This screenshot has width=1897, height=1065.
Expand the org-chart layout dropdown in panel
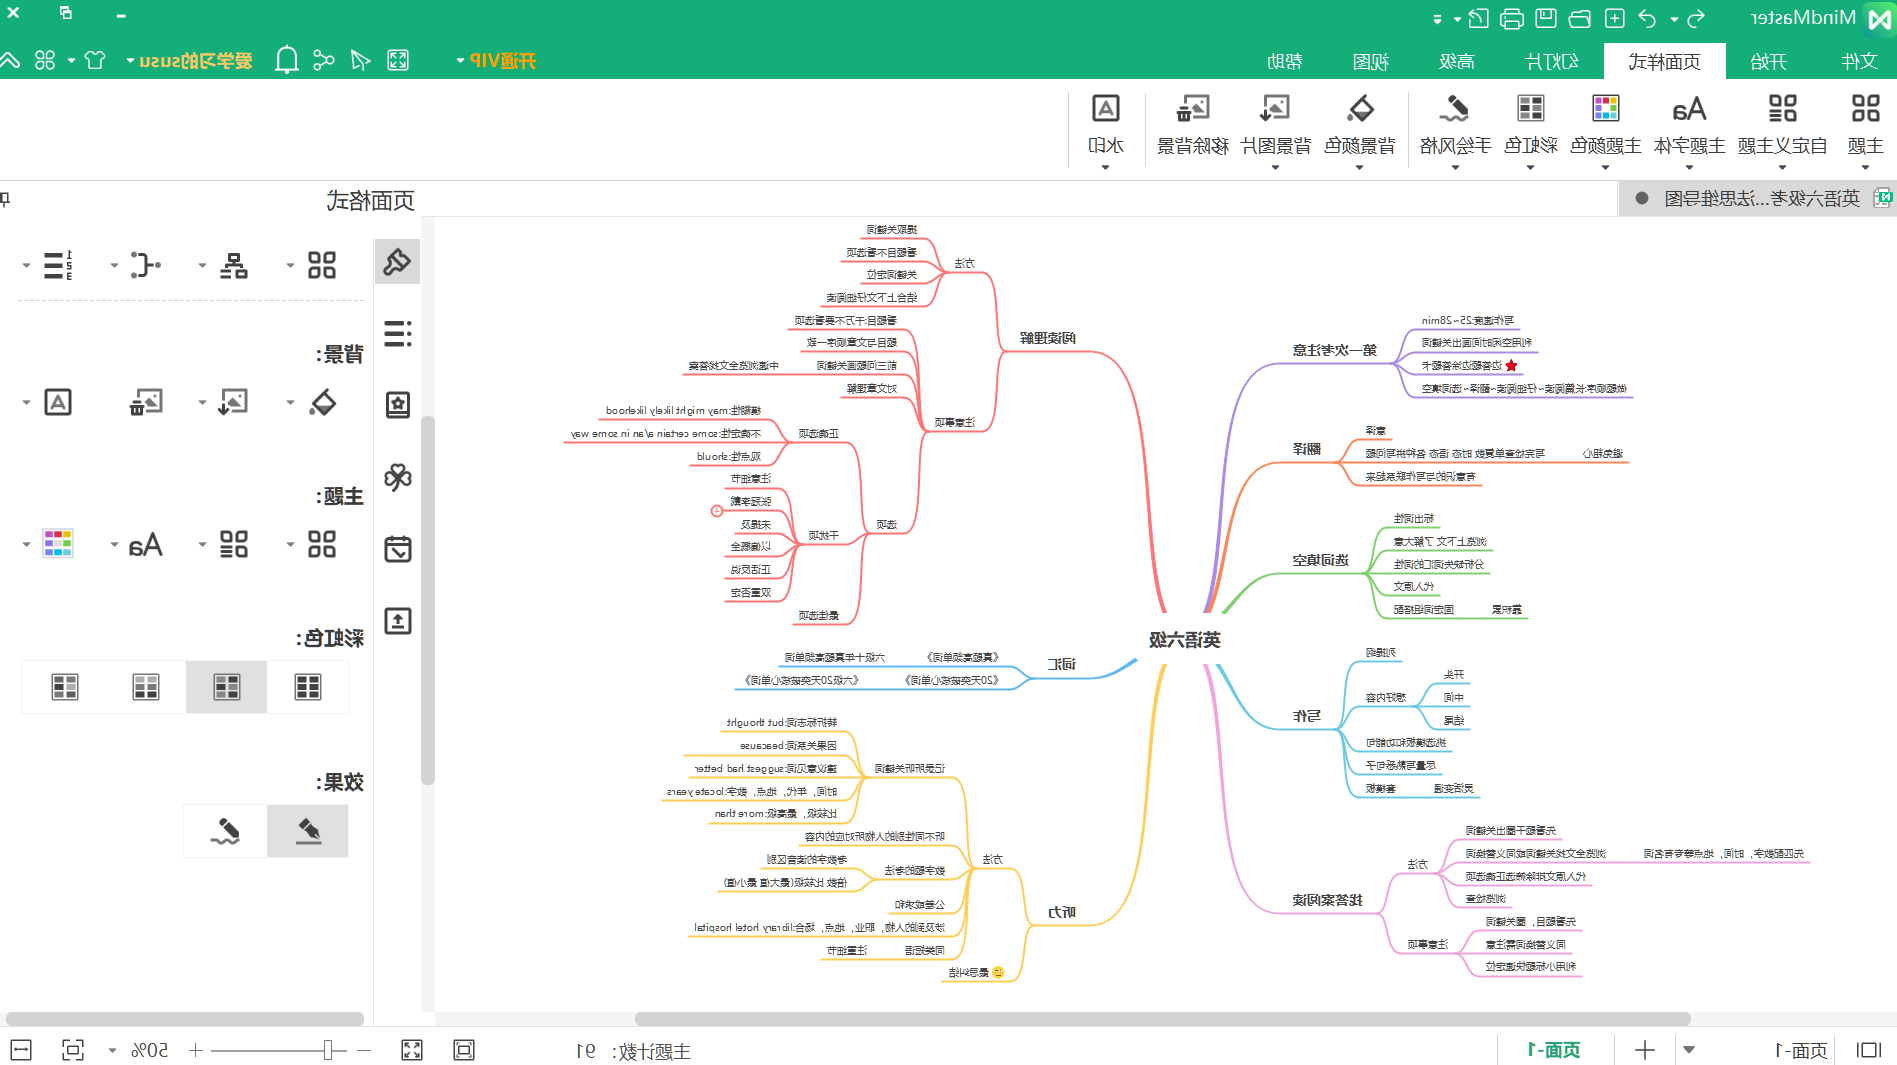pos(202,266)
